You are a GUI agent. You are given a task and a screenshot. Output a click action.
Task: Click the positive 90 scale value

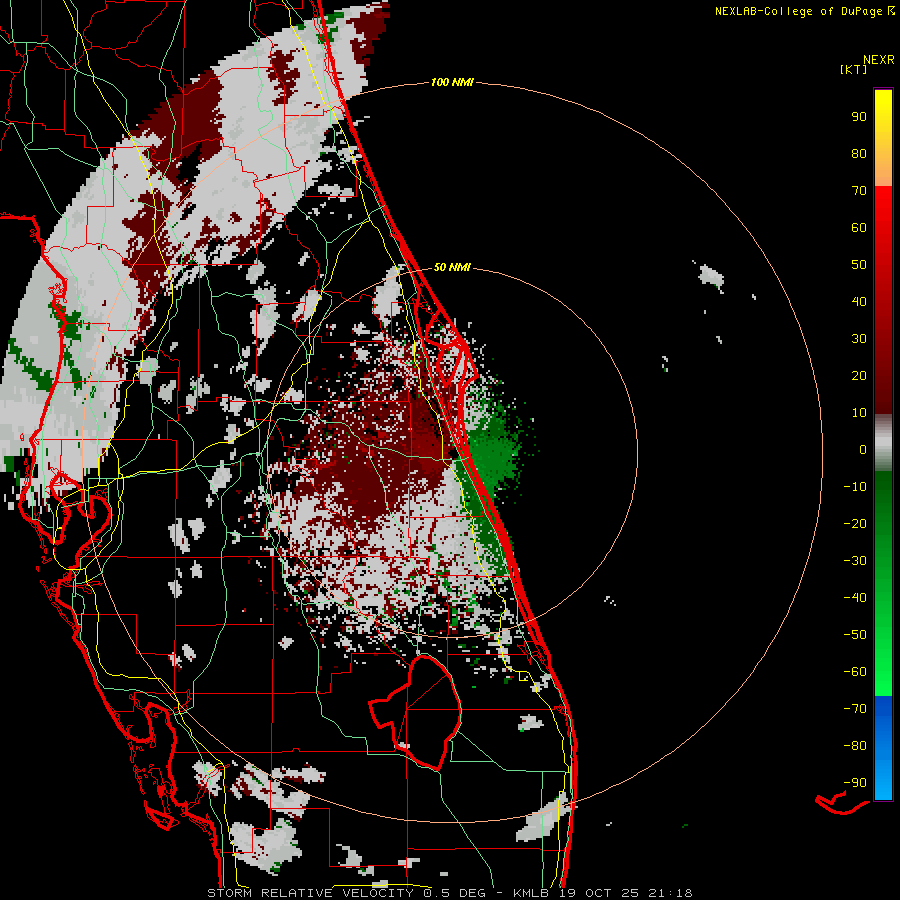[x=859, y=117]
